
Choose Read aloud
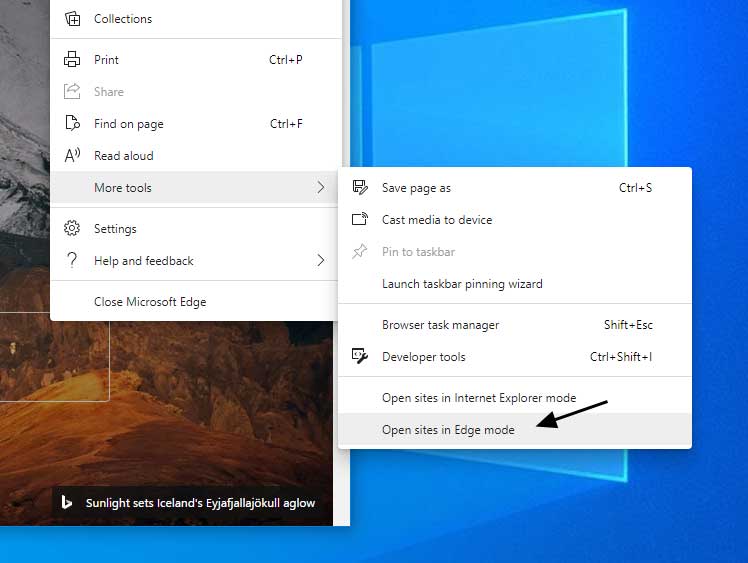click(196, 156)
